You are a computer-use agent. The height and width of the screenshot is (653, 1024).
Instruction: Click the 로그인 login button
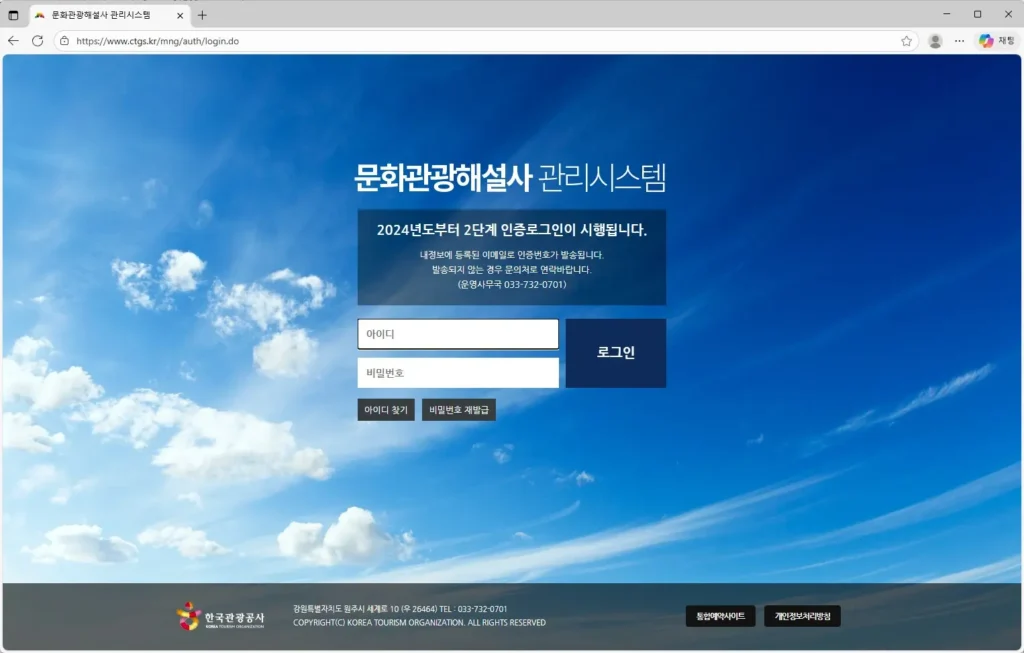point(615,352)
